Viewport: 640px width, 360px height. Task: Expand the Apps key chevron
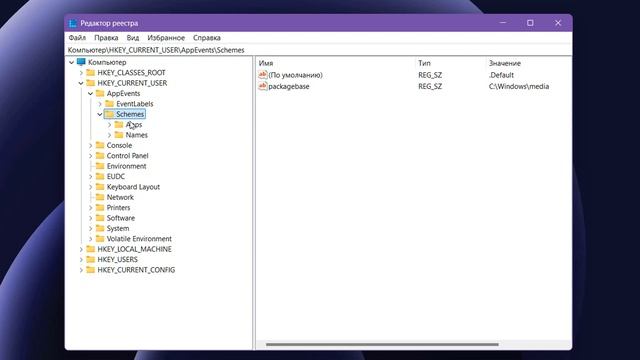click(x=109, y=124)
